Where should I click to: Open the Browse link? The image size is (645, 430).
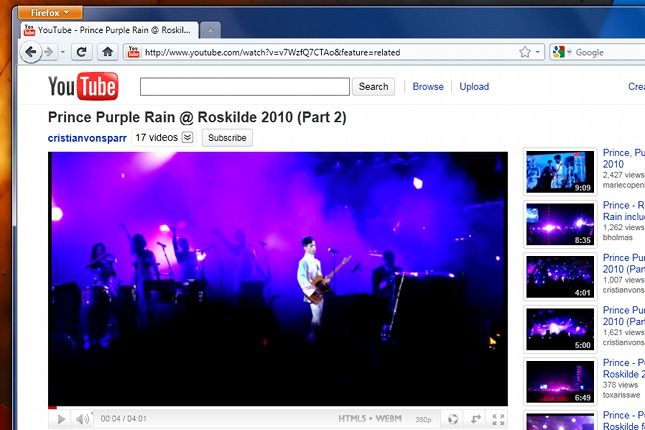[428, 86]
